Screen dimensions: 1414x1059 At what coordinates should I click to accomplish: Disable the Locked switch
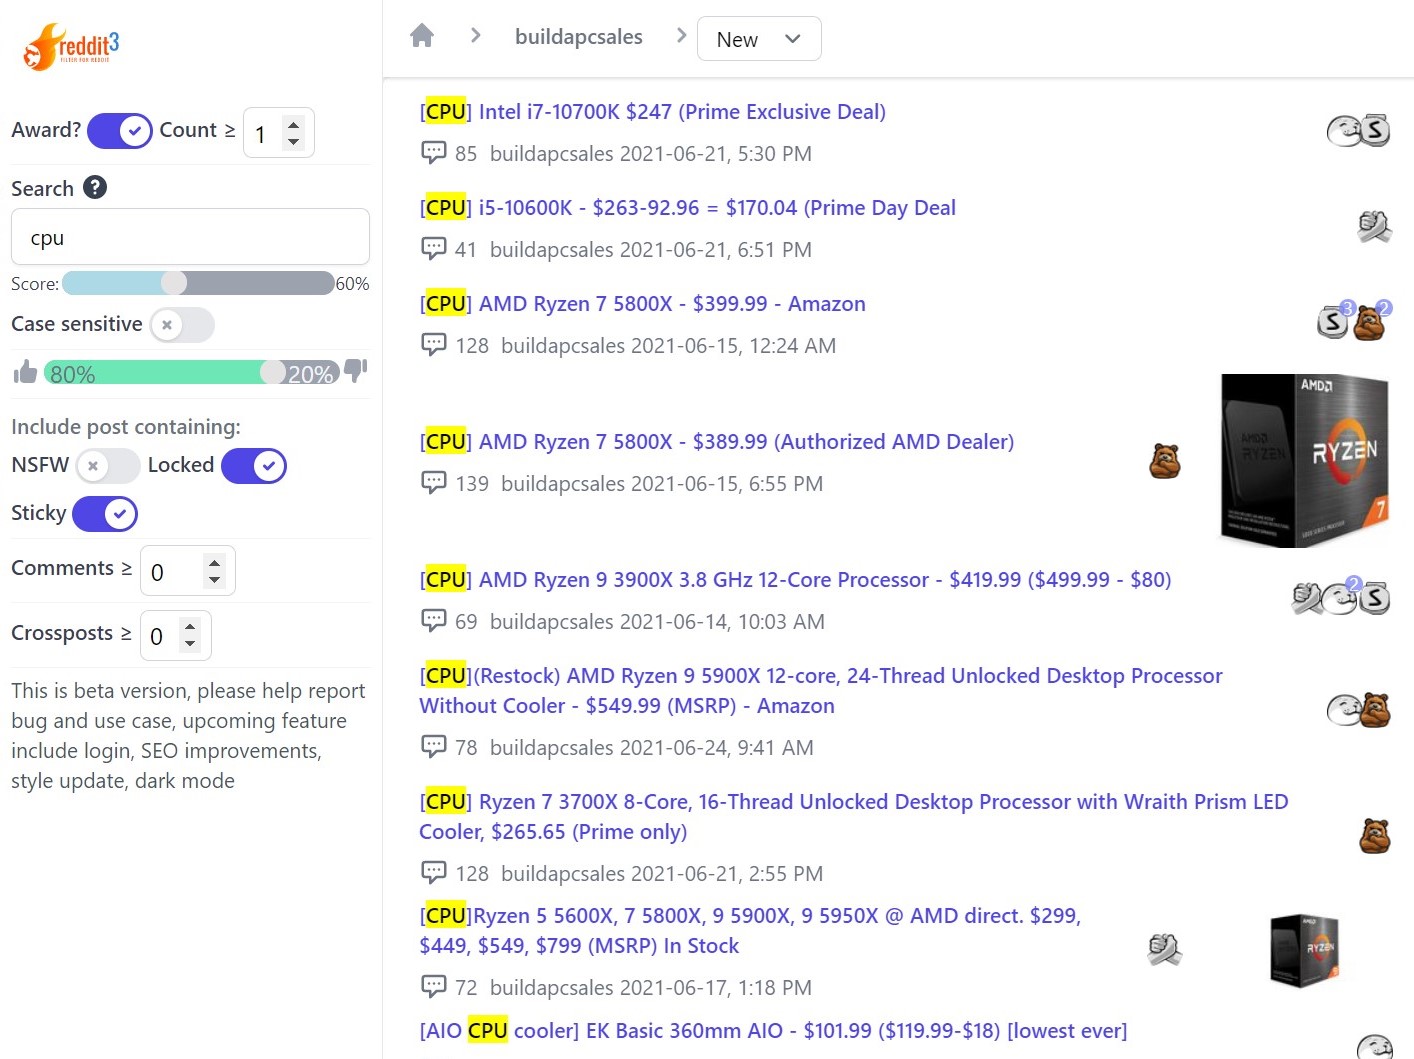tap(254, 466)
